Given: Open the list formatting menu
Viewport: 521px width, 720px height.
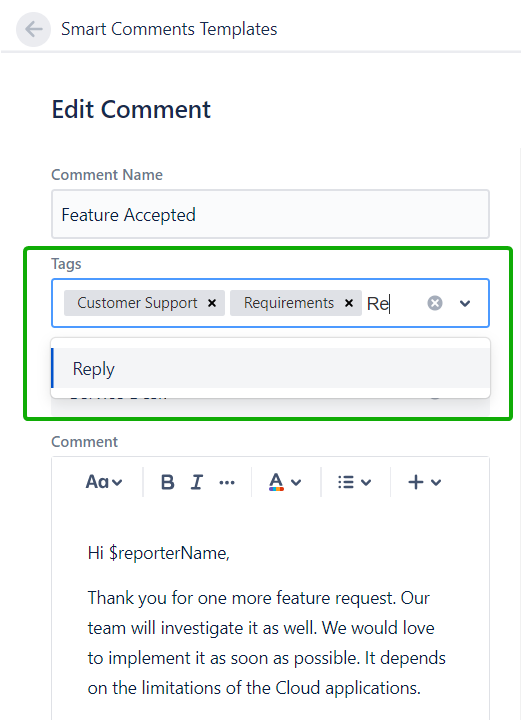Looking at the screenshot, I should pyautogui.click(x=354, y=482).
